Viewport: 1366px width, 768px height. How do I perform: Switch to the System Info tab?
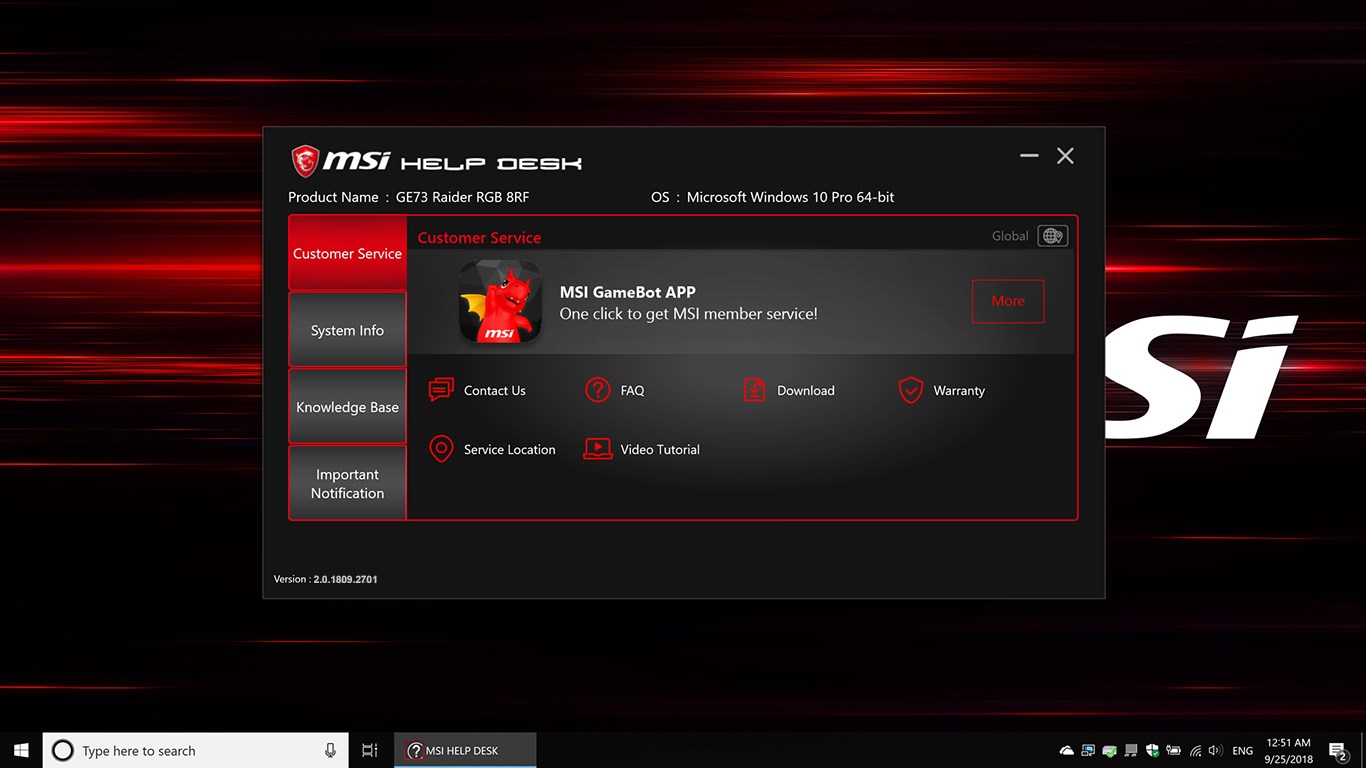click(347, 329)
